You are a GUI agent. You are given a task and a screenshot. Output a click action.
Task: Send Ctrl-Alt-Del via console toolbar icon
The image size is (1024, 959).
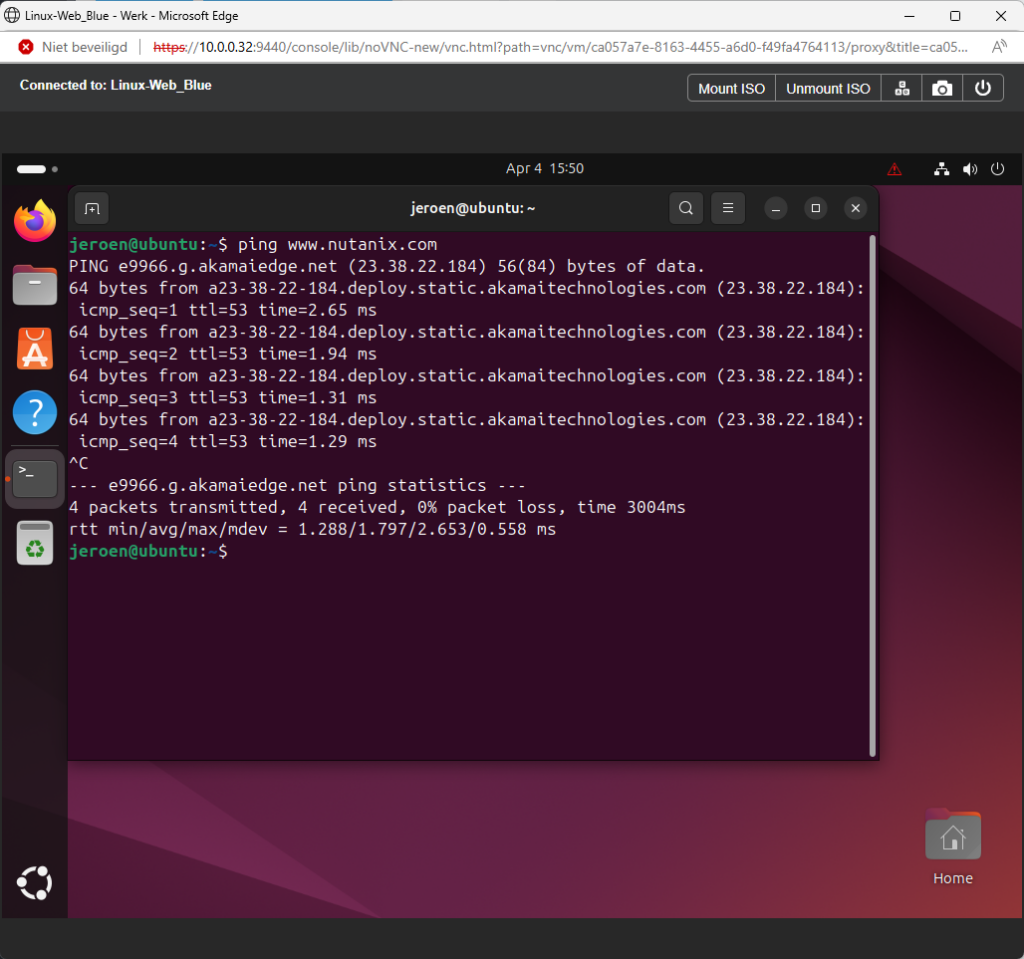pos(902,88)
